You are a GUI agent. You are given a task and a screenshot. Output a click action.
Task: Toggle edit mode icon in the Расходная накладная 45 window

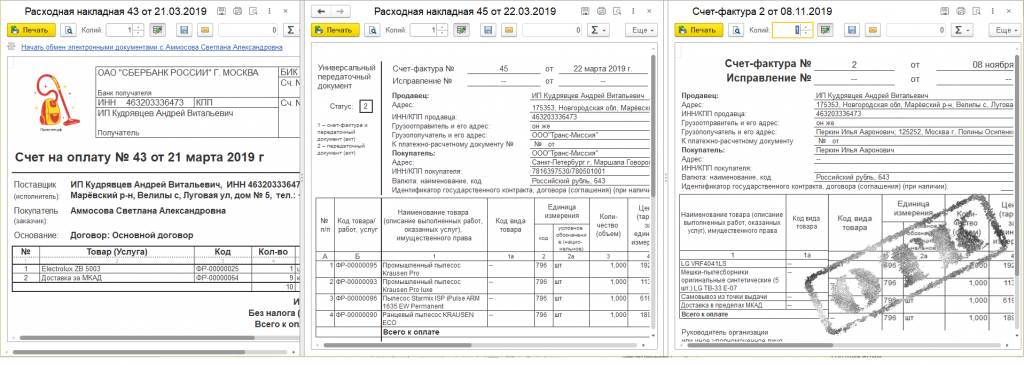(462, 30)
